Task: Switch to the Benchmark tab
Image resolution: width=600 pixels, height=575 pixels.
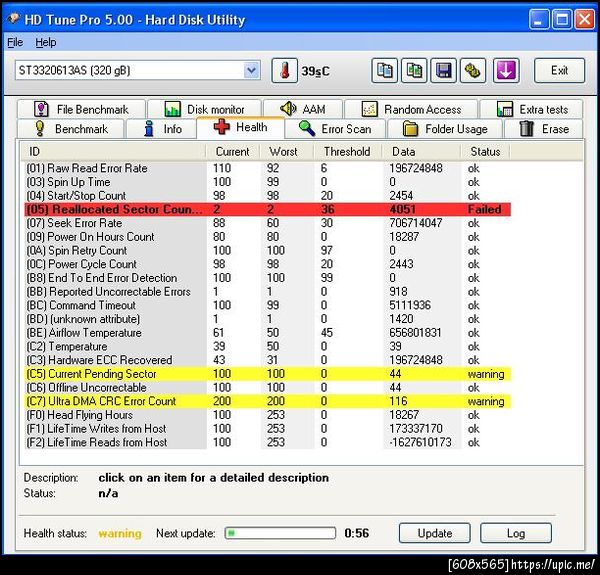Action: click(71, 129)
